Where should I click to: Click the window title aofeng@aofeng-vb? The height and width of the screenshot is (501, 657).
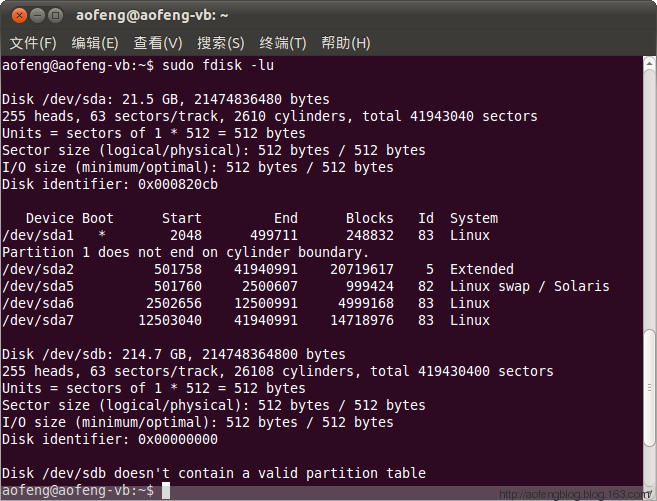(152, 15)
